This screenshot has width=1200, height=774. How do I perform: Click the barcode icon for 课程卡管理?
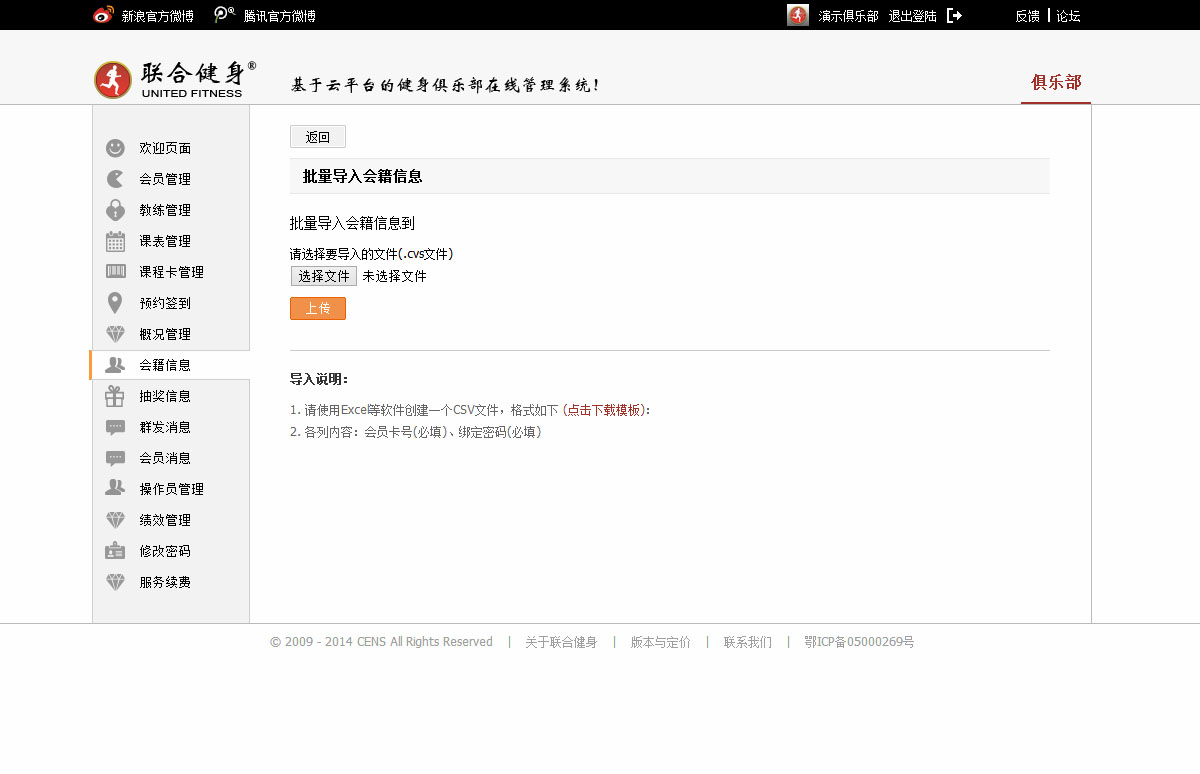click(x=116, y=272)
